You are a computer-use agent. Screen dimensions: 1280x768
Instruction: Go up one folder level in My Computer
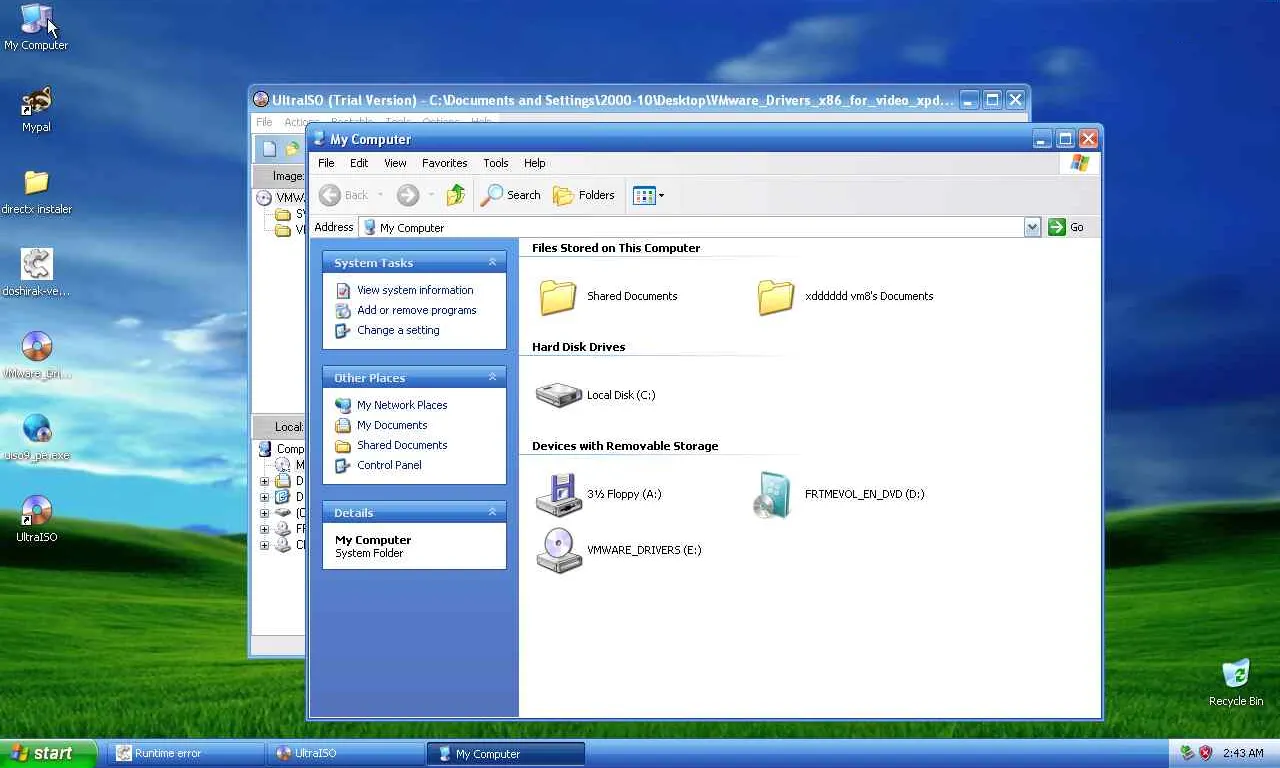(456, 195)
